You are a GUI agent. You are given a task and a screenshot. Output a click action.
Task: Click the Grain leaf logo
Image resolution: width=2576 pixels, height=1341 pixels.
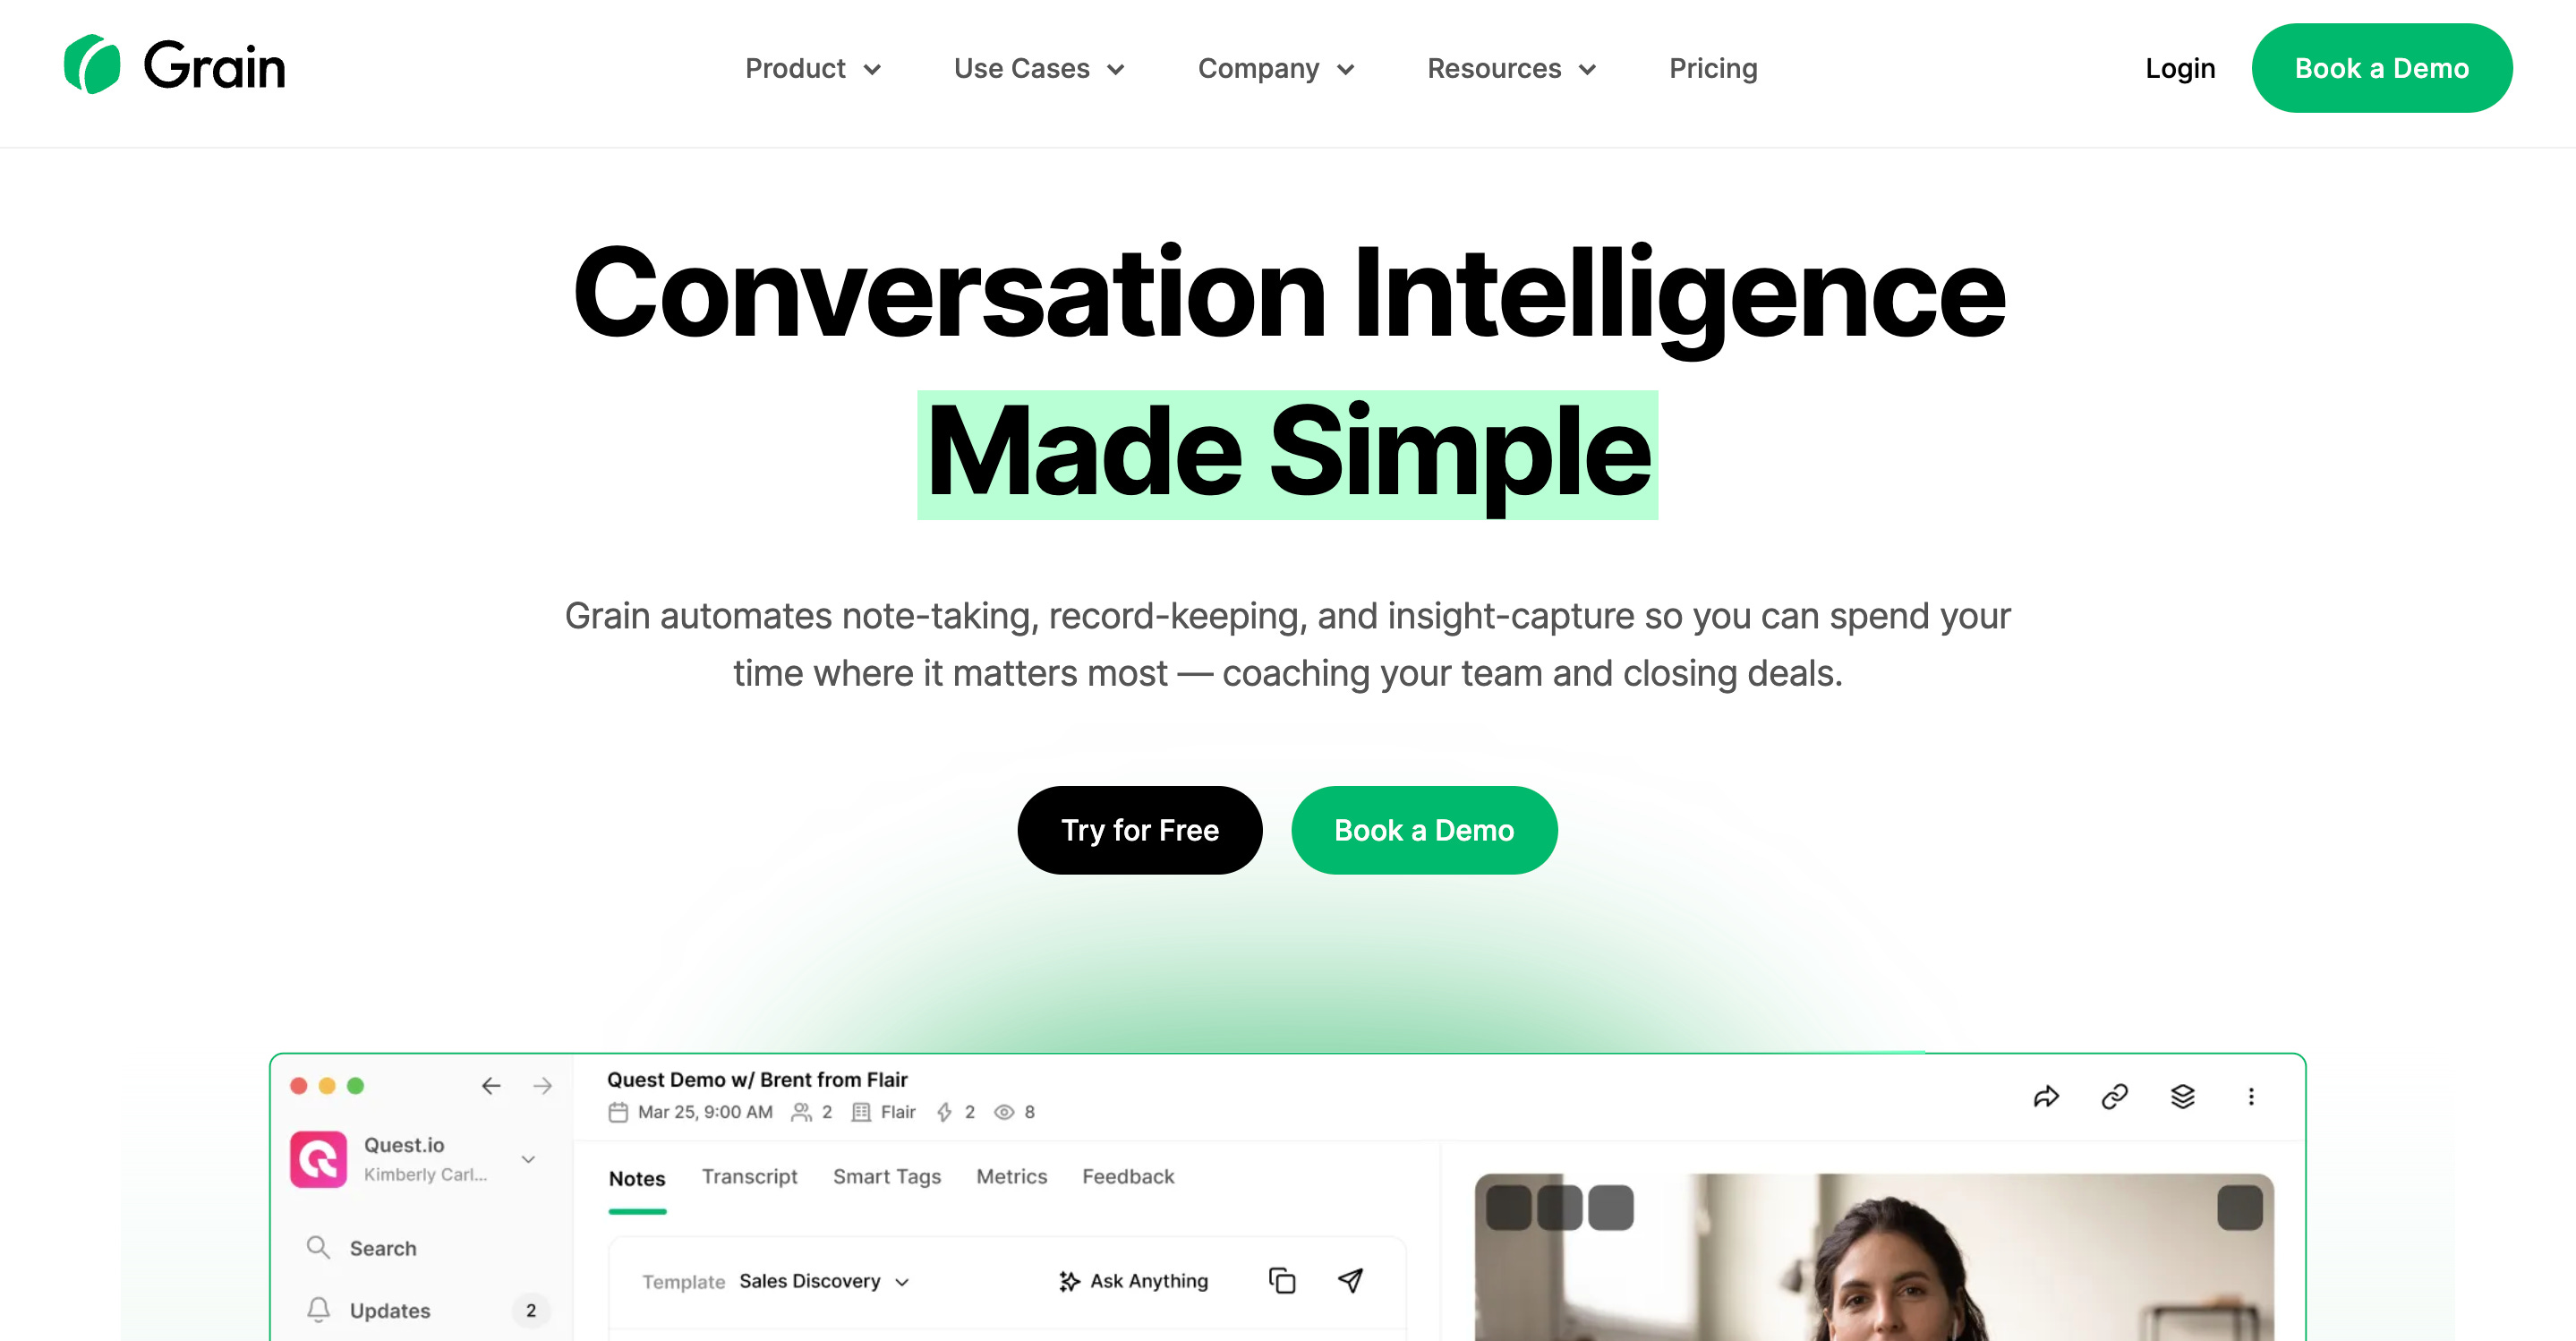[92, 65]
